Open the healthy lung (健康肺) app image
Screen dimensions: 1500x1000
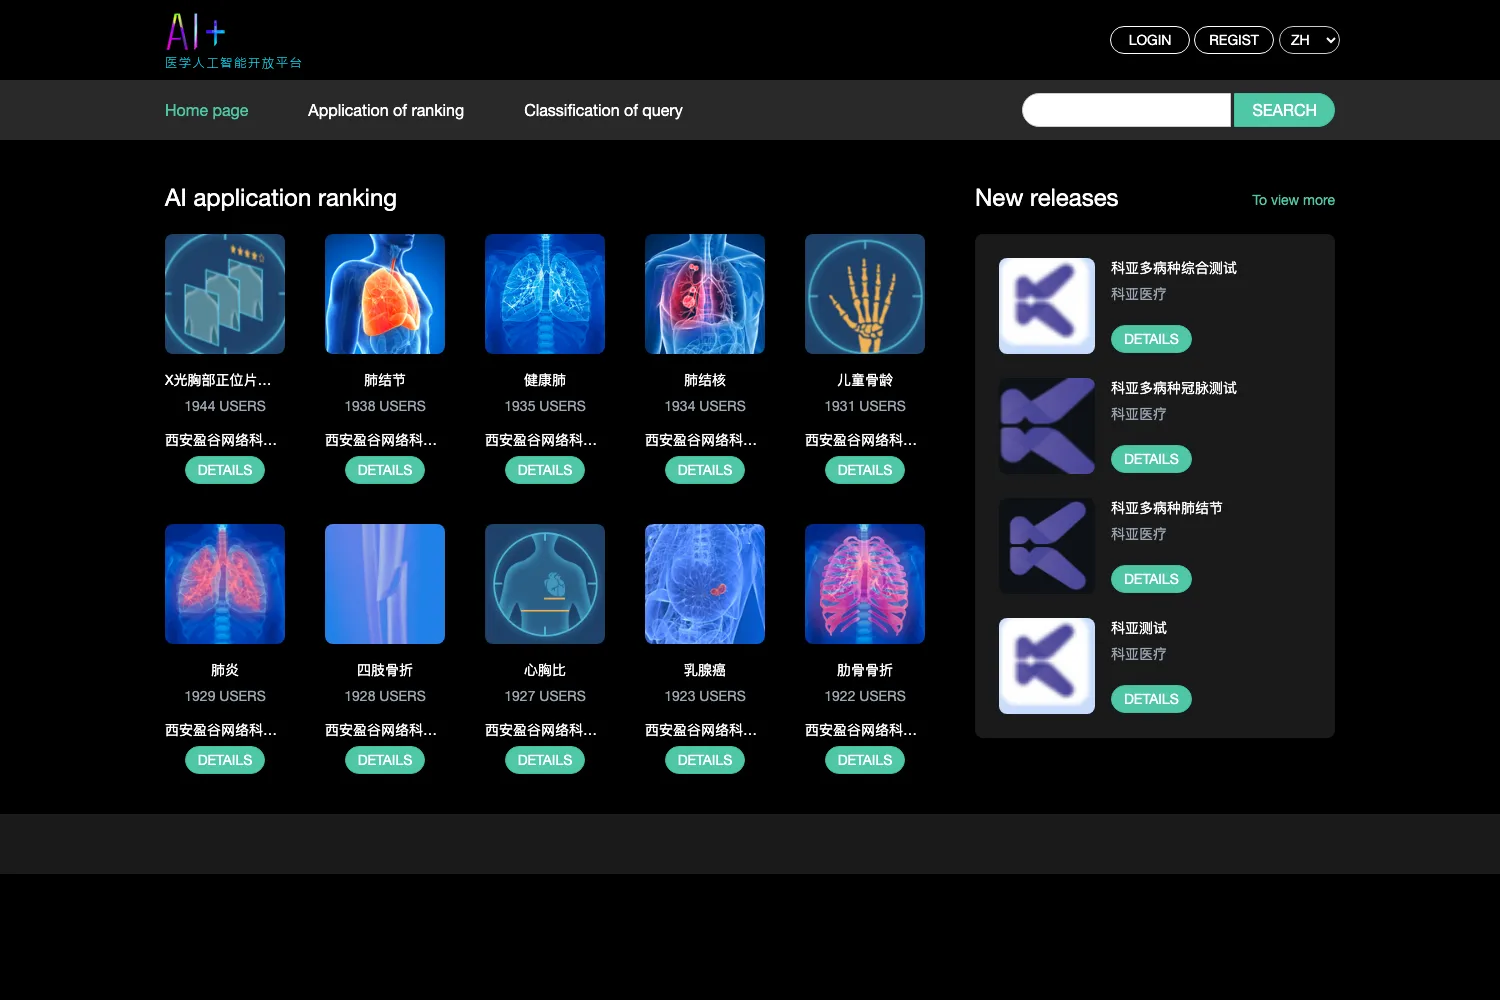[545, 294]
